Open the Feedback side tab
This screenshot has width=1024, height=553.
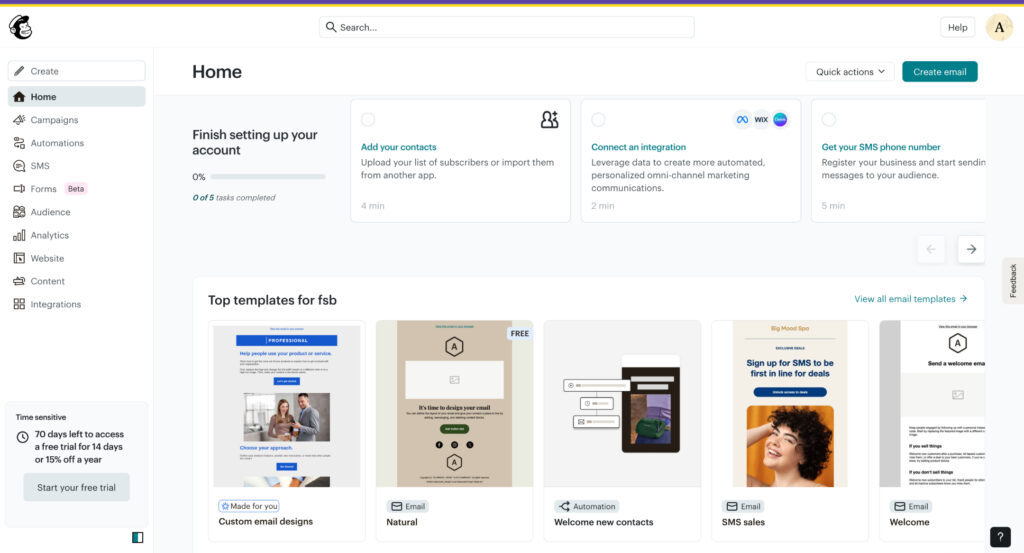coord(1013,281)
